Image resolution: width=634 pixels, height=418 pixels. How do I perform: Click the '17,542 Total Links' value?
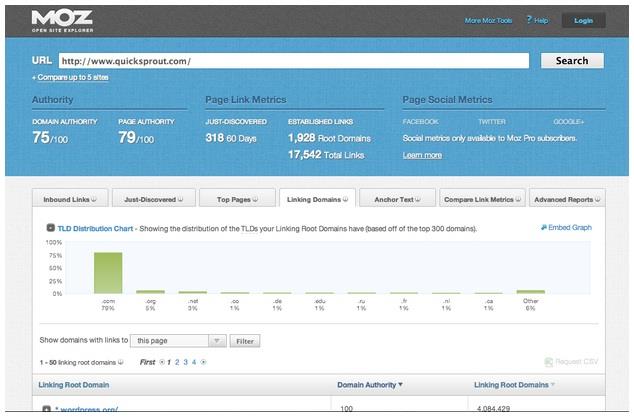tap(326, 155)
